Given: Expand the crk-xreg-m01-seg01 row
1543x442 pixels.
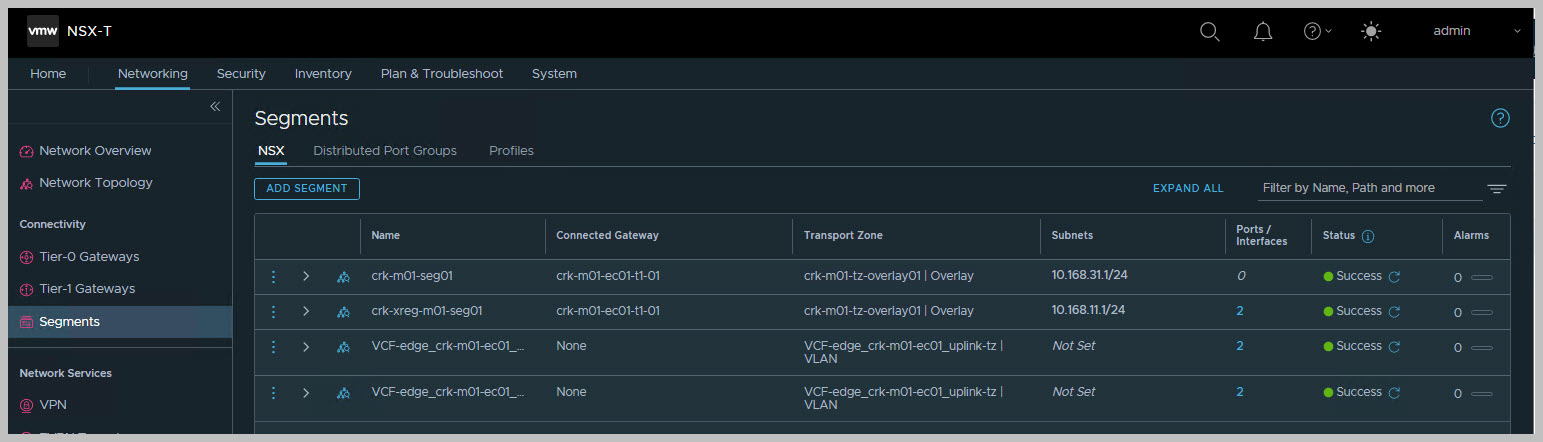Looking at the screenshot, I should pyautogui.click(x=306, y=312).
